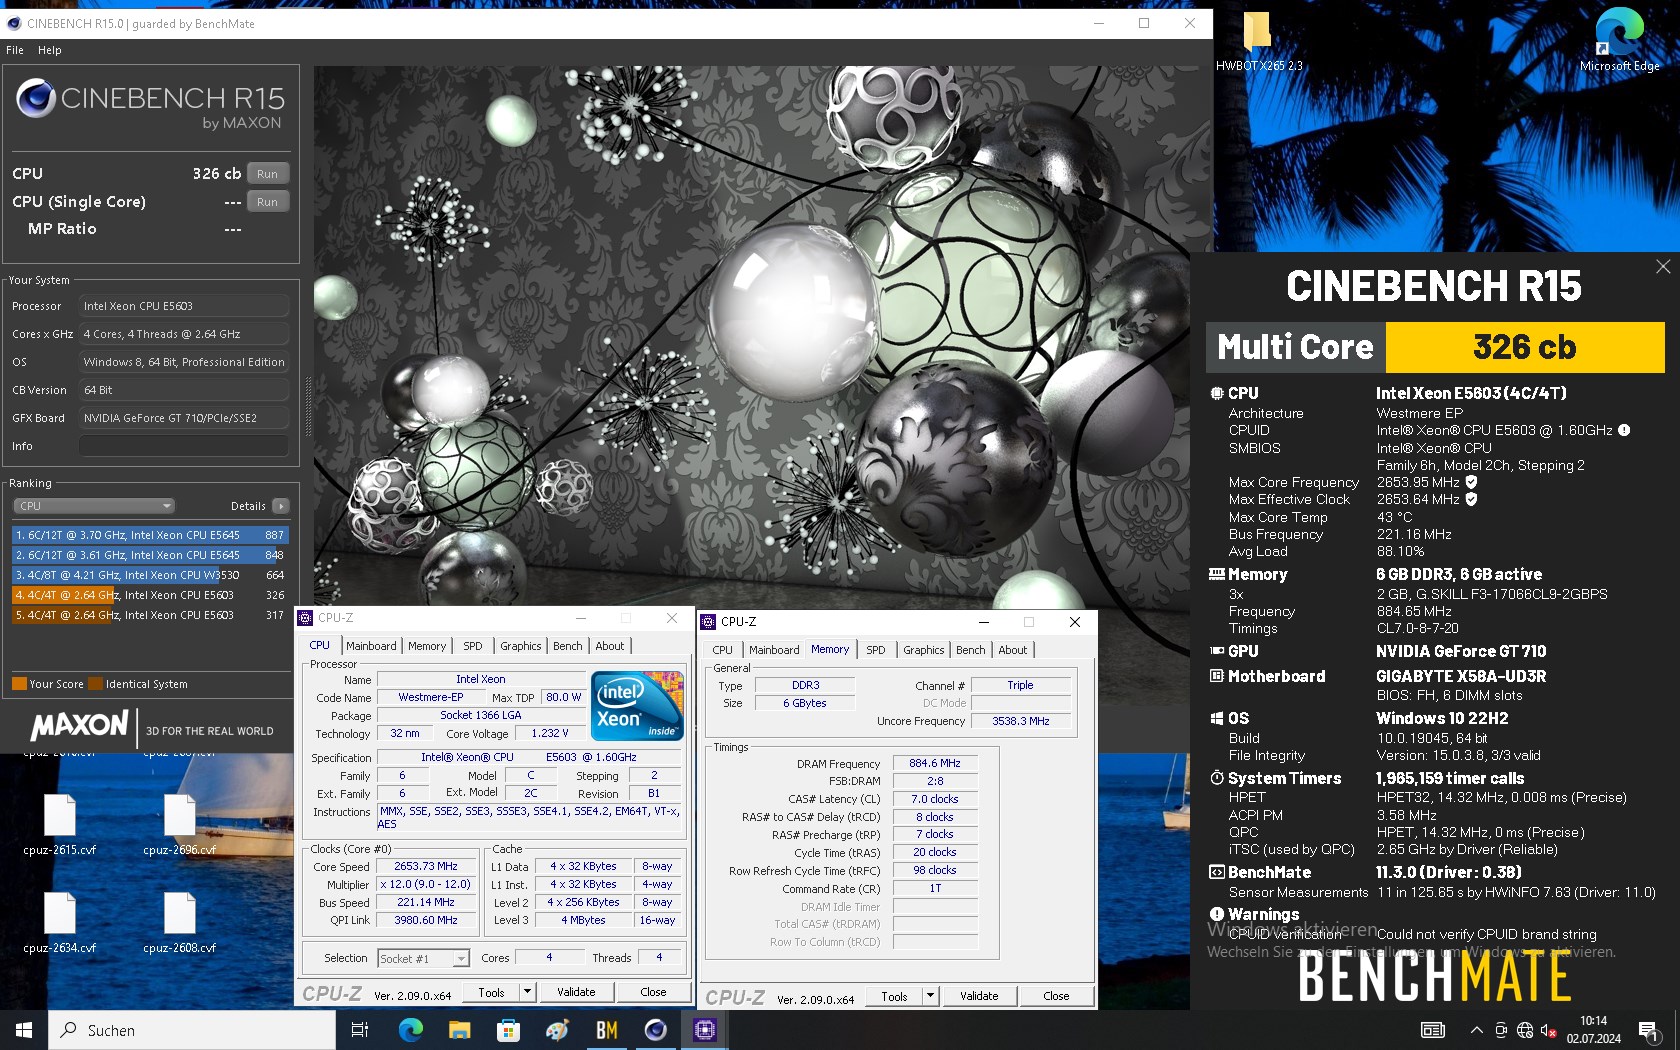
Task: Click Close button in left CPU-Z
Action: tap(653, 992)
